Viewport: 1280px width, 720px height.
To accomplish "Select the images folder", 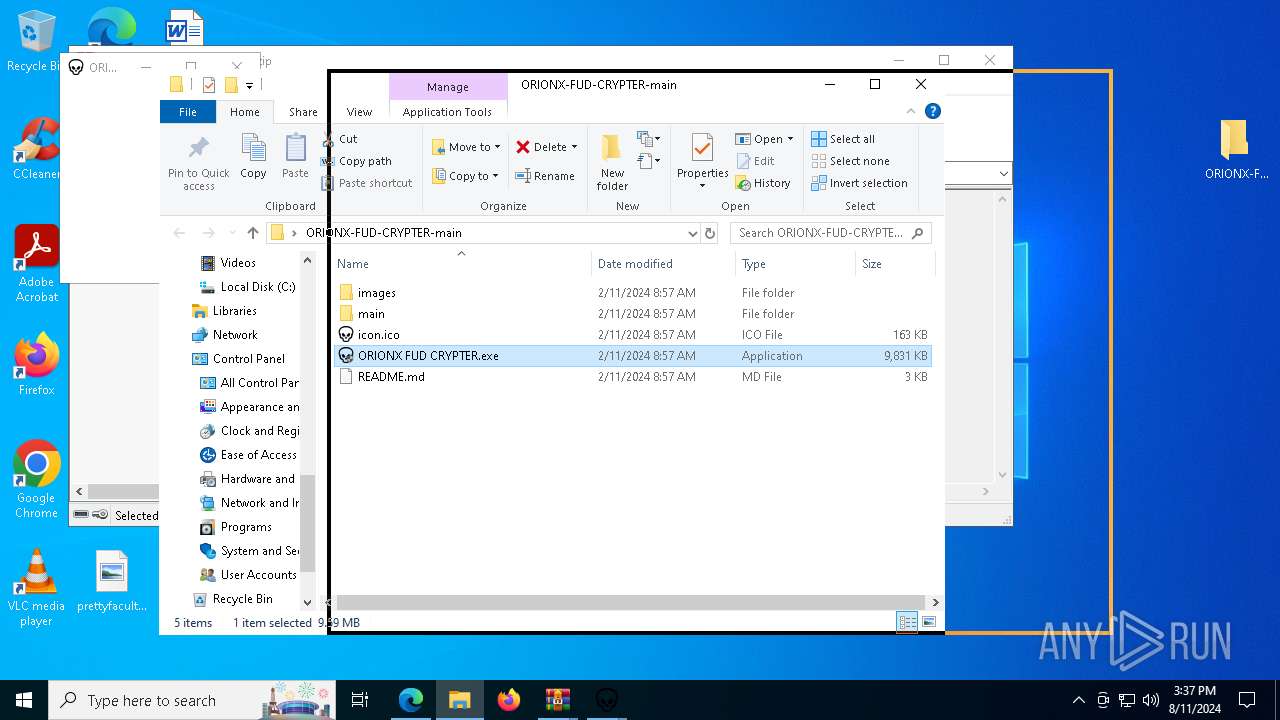I will (x=632, y=293).
